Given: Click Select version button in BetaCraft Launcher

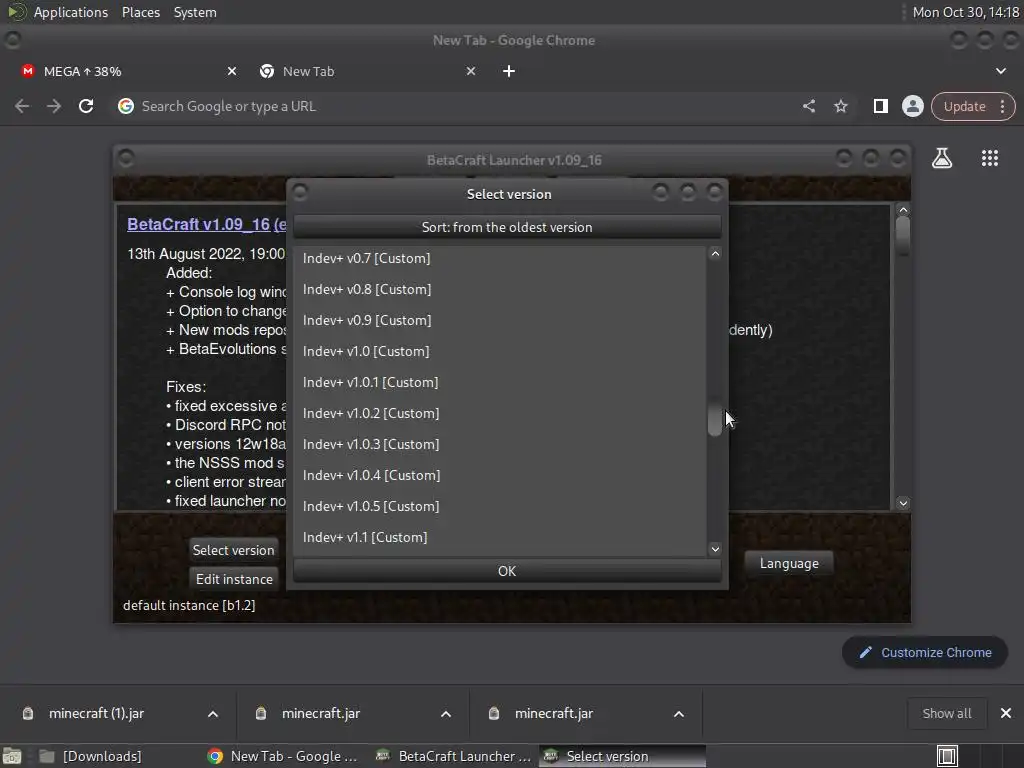Looking at the screenshot, I should (x=233, y=550).
